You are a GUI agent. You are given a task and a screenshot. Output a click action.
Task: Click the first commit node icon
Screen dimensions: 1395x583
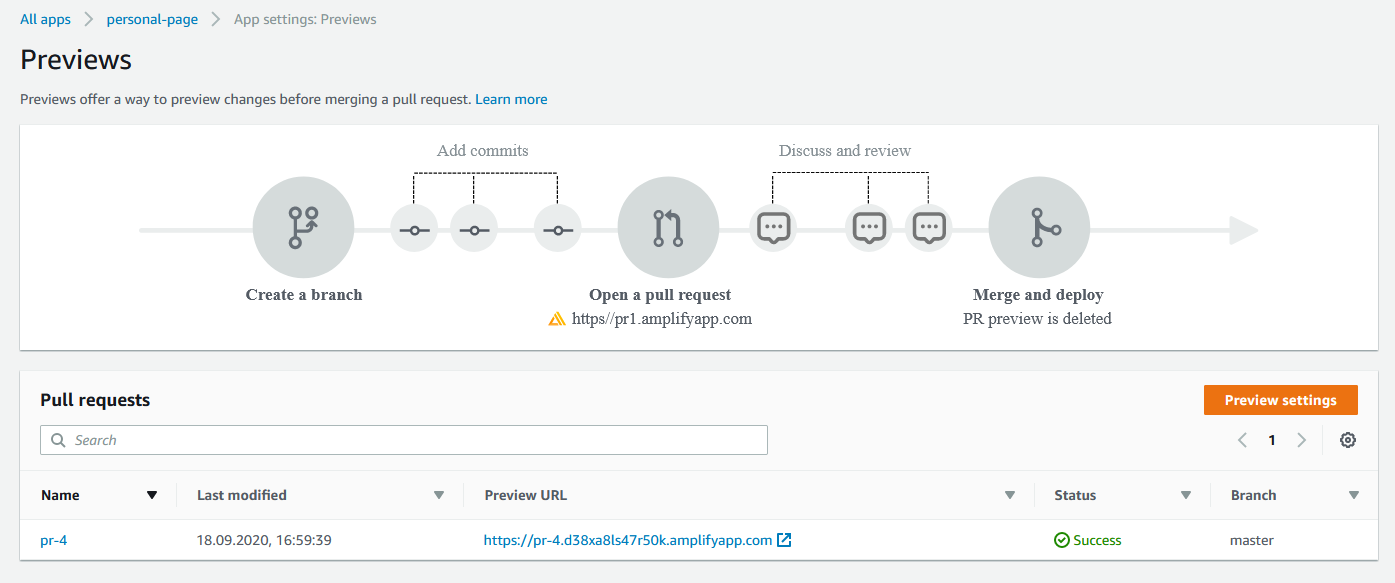414,230
